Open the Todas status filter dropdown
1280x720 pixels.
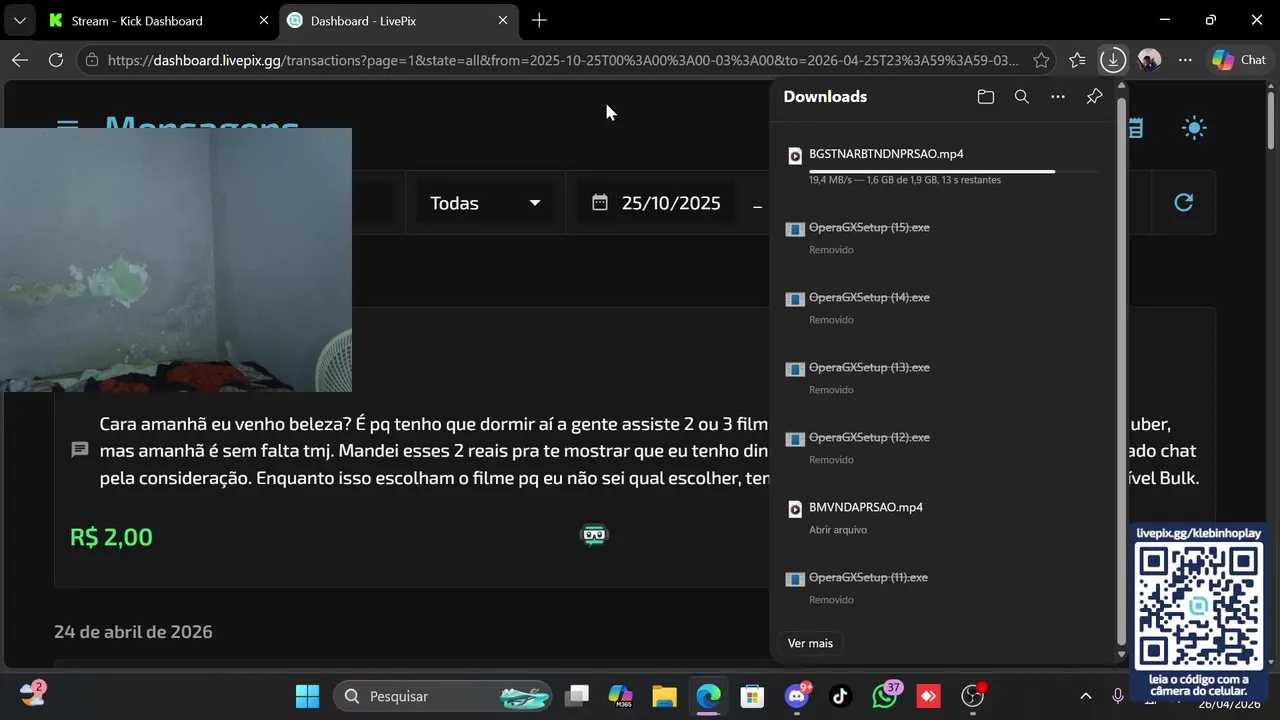click(x=485, y=203)
